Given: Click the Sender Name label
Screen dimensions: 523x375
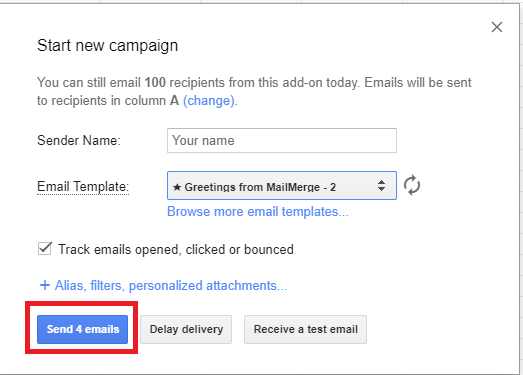Looking at the screenshot, I should point(79,140).
